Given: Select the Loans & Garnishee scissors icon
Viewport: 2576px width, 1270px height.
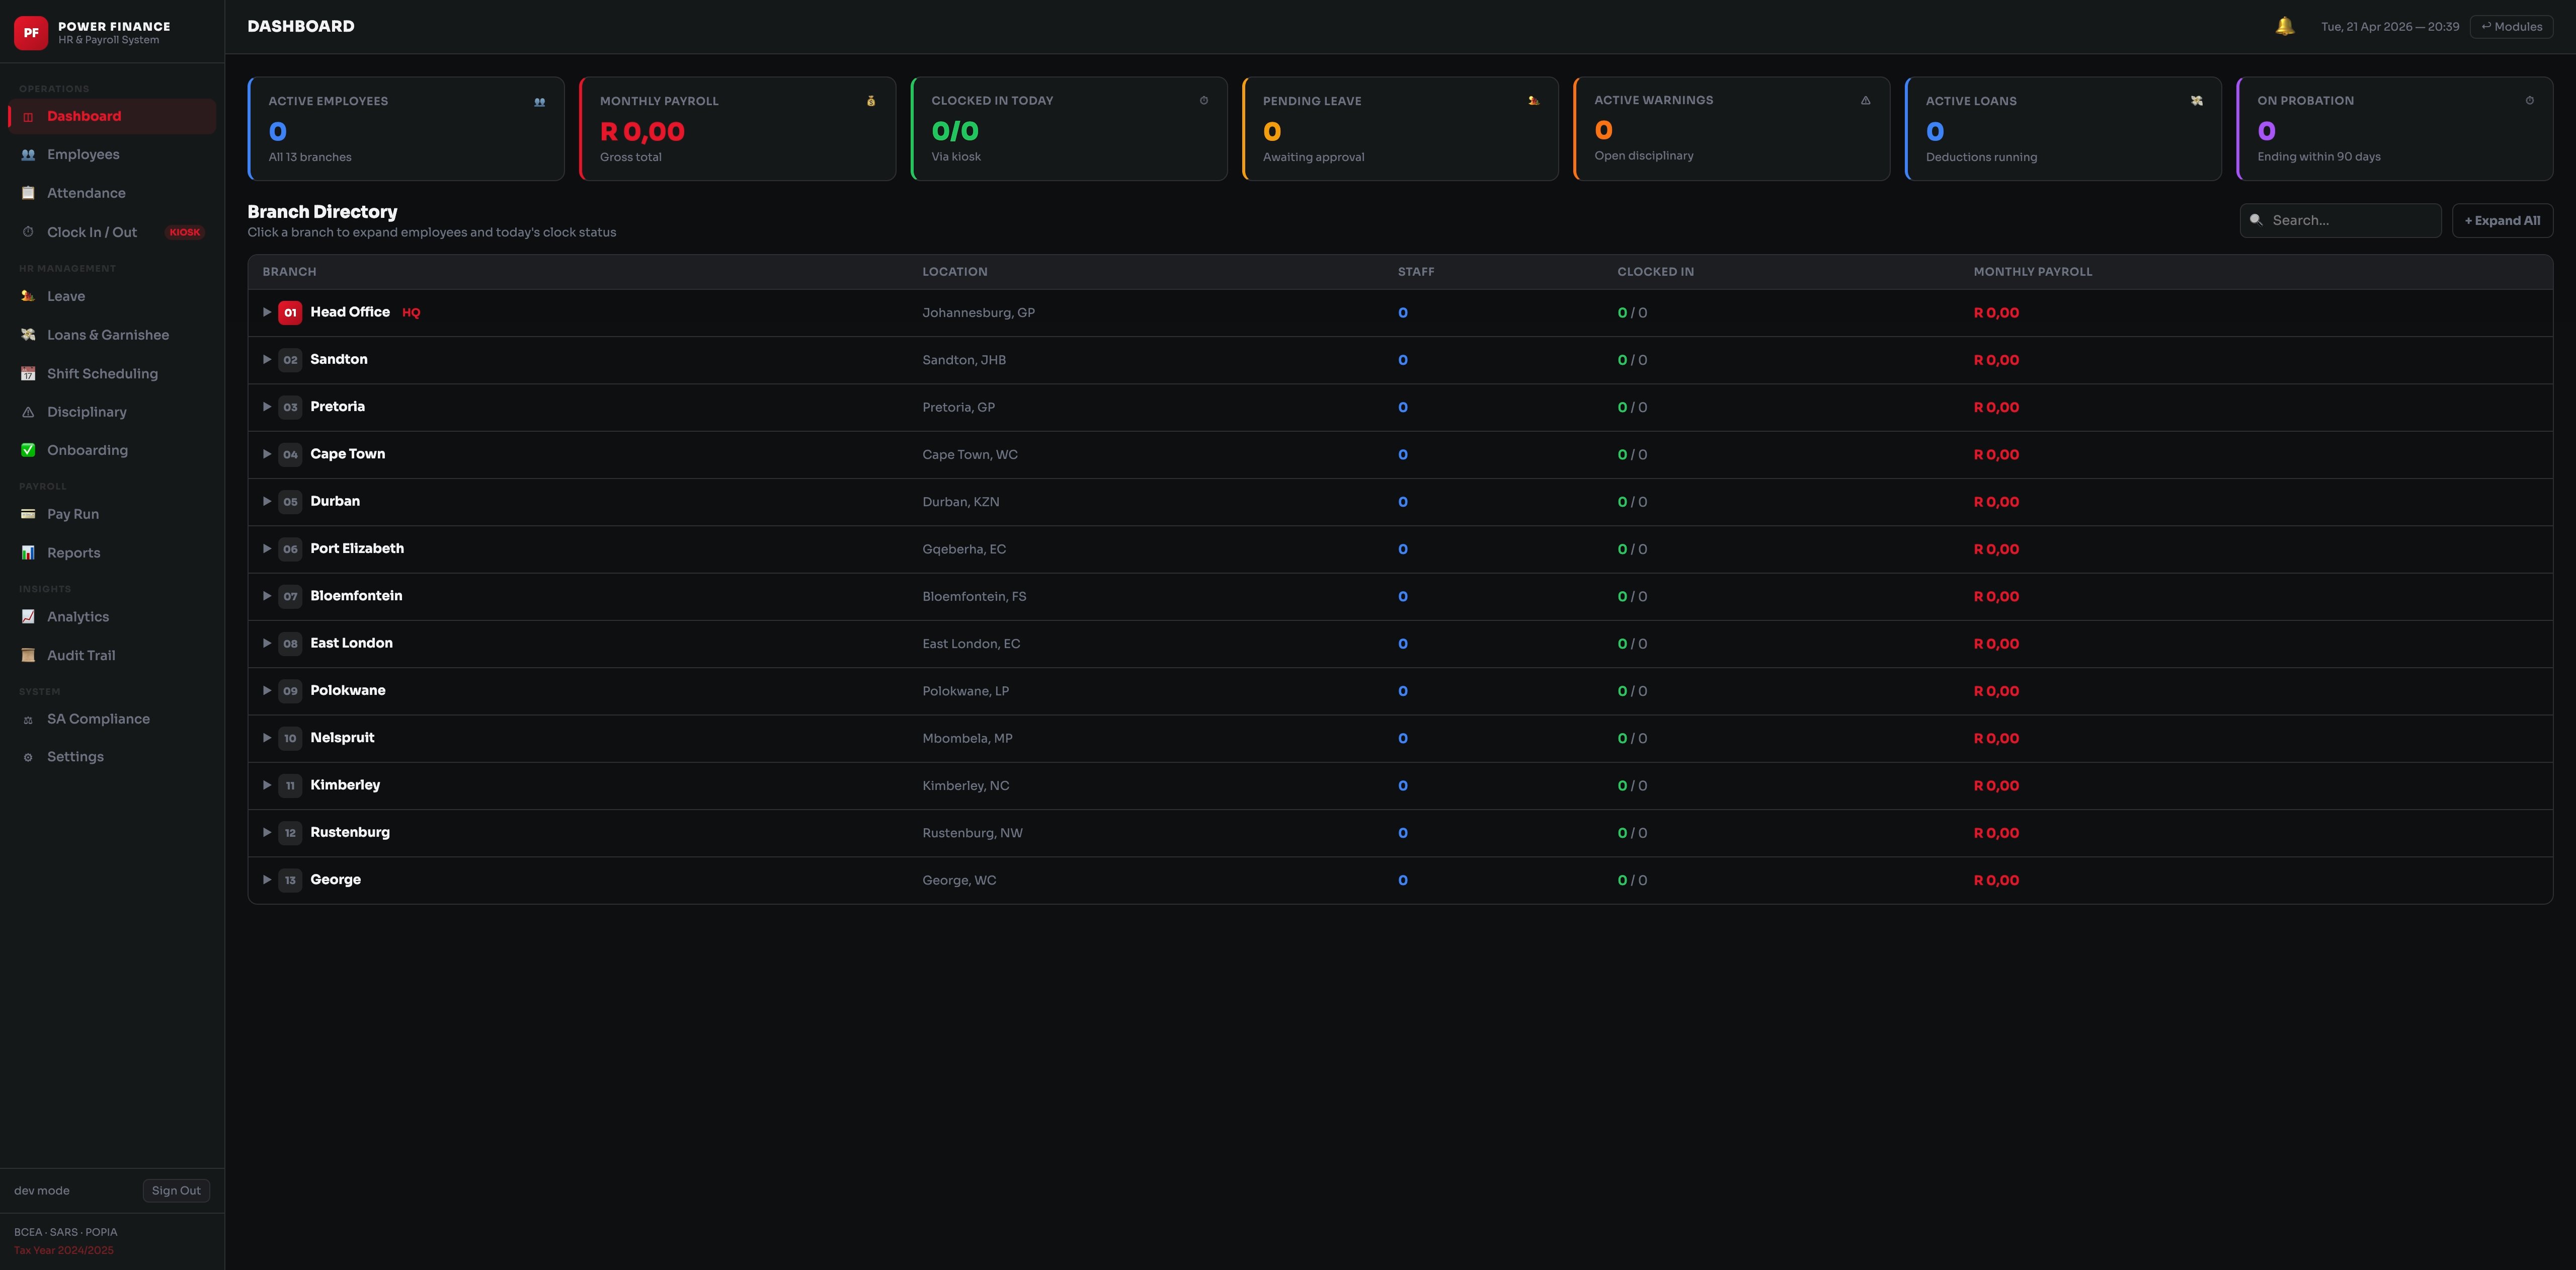Looking at the screenshot, I should tap(27, 334).
